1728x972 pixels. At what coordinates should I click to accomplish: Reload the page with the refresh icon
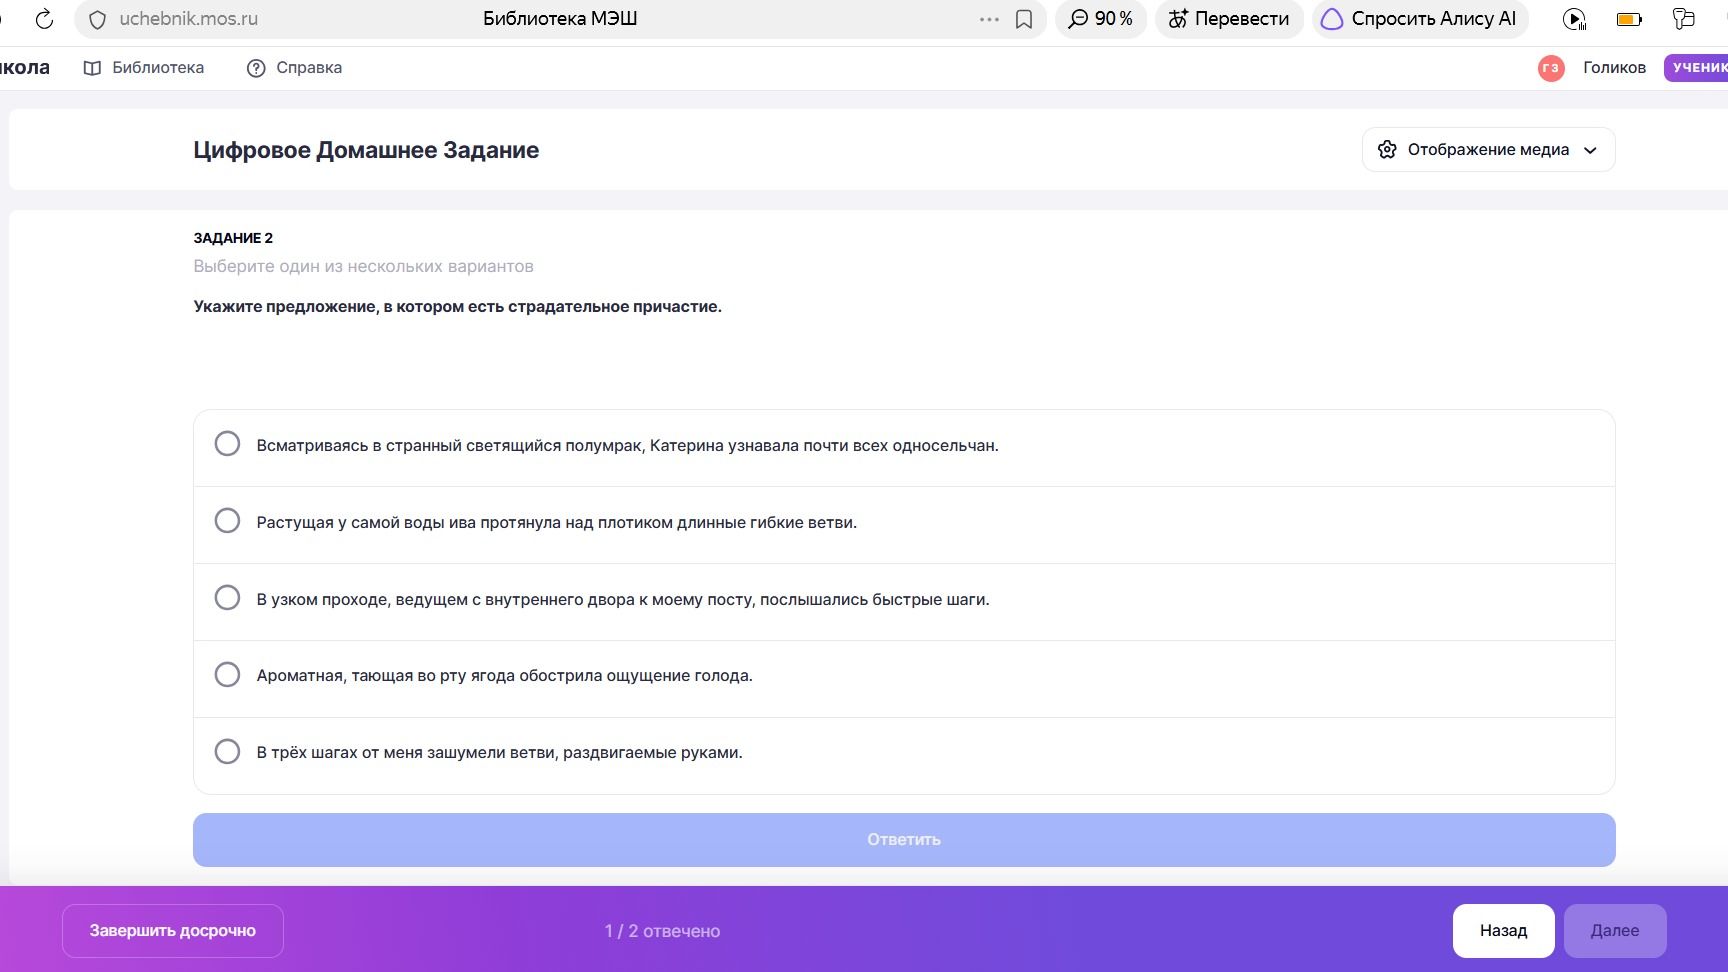pyautogui.click(x=44, y=19)
